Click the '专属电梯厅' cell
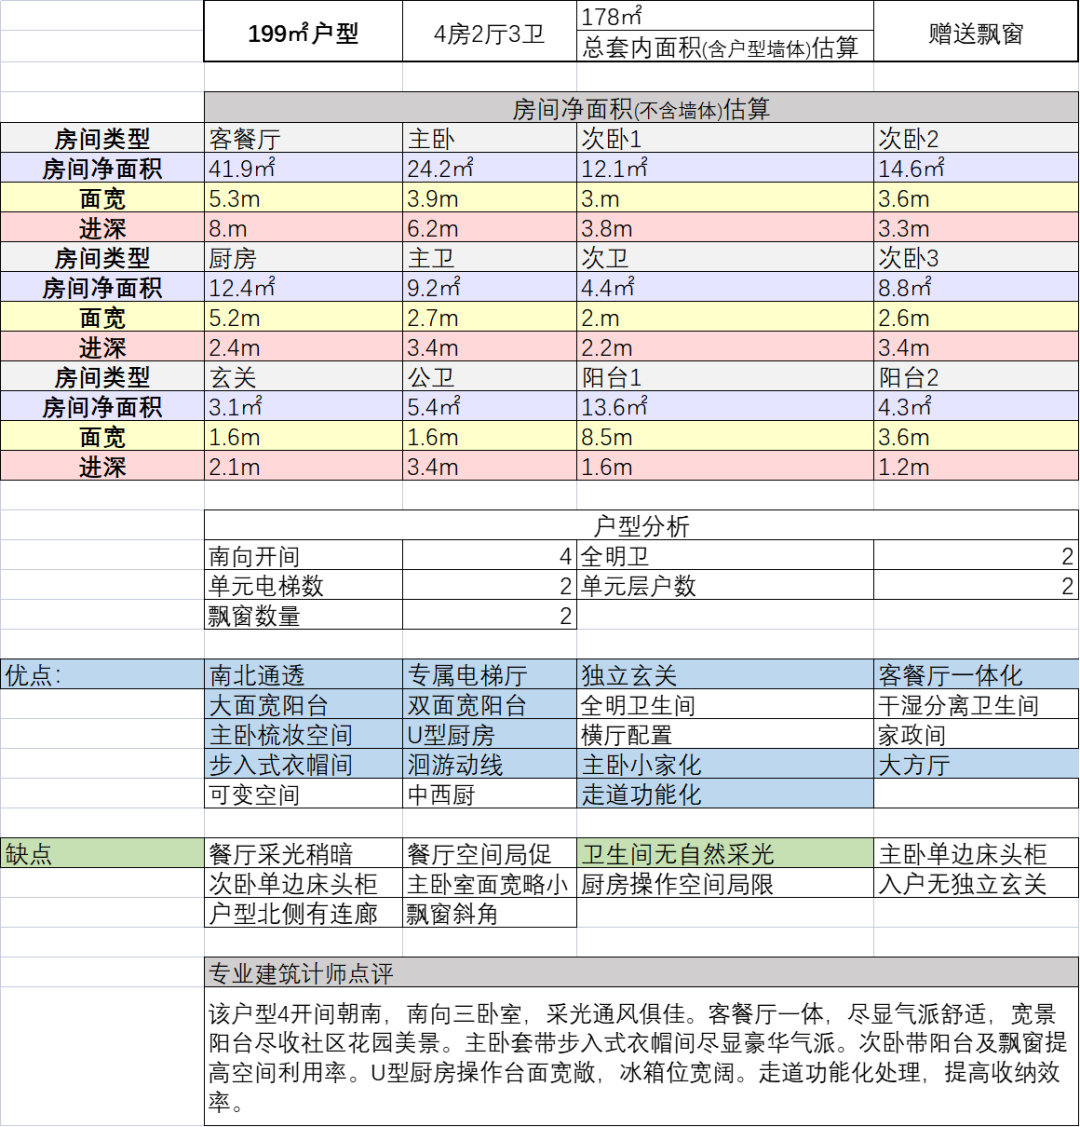Viewport: 1080px width, 1127px height. coord(489,675)
